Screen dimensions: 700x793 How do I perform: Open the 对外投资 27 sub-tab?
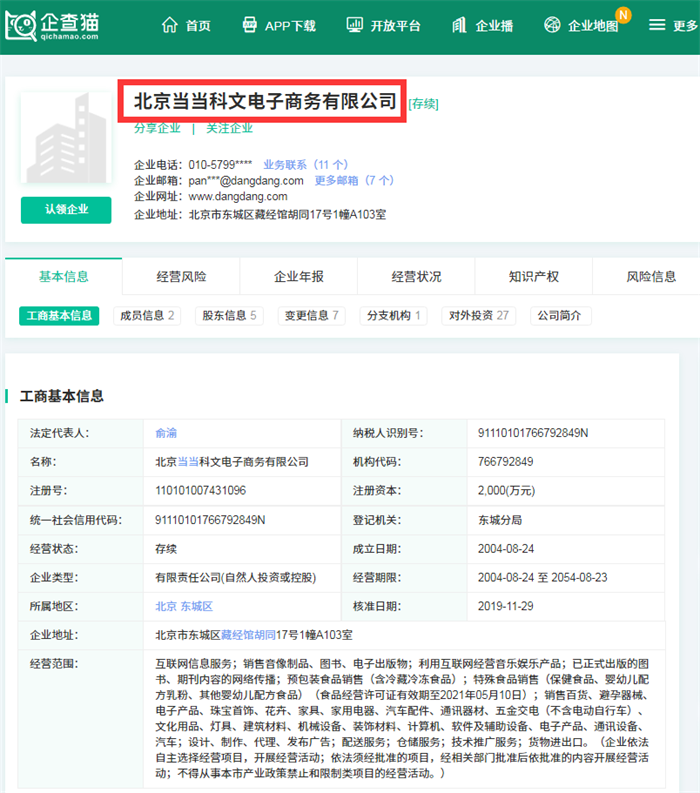(x=478, y=316)
